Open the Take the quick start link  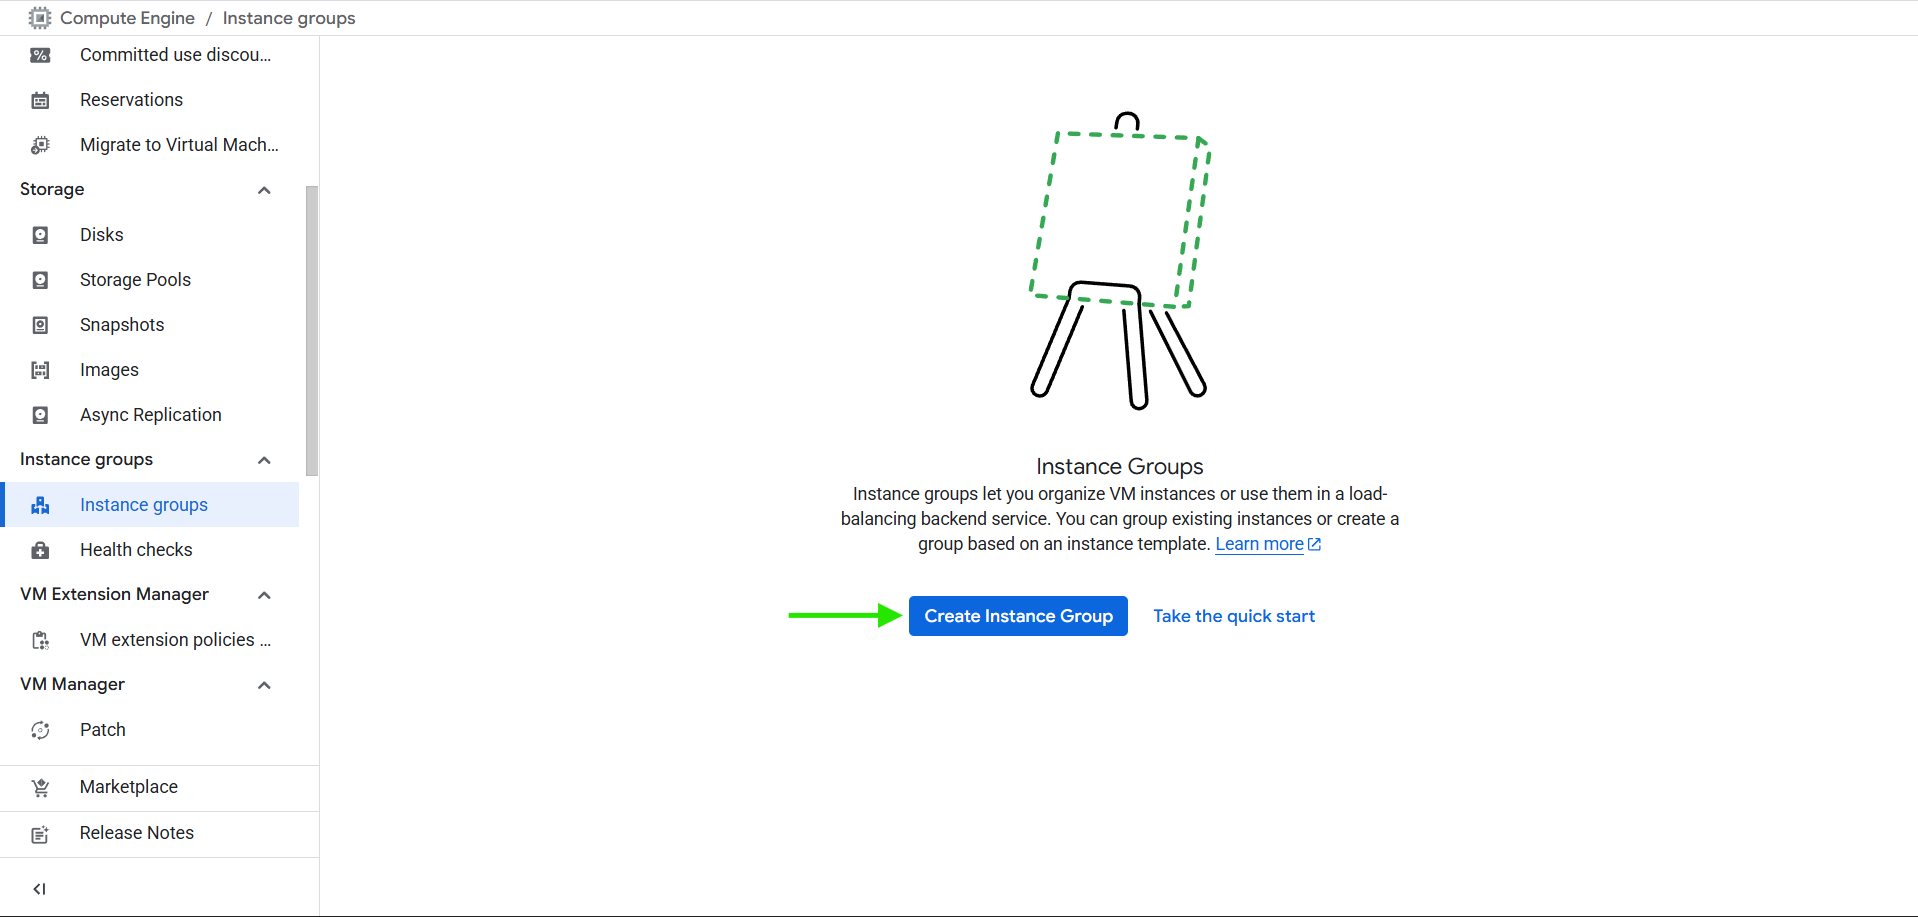[x=1233, y=616]
